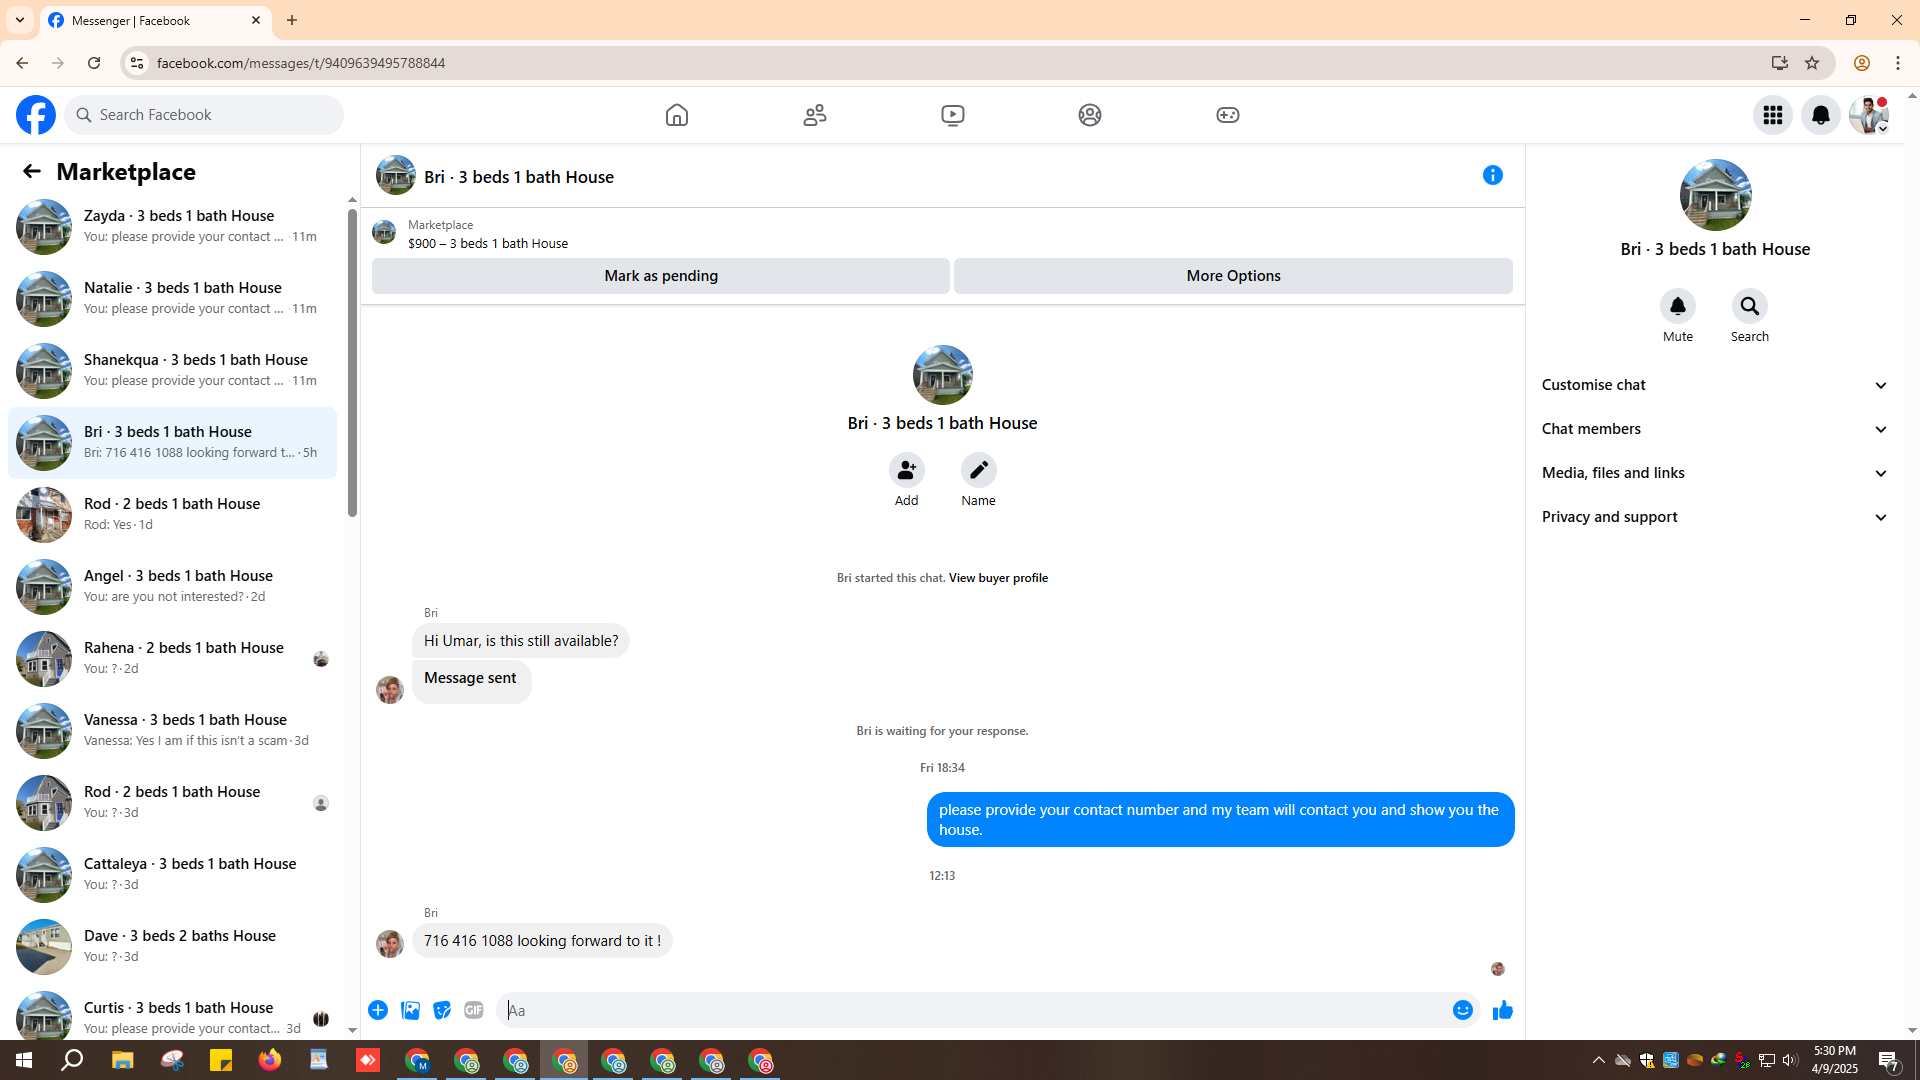Viewport: 1920px width, 1080px height.
Task: Expand Customise chat section
Action: coord(1716,385)
